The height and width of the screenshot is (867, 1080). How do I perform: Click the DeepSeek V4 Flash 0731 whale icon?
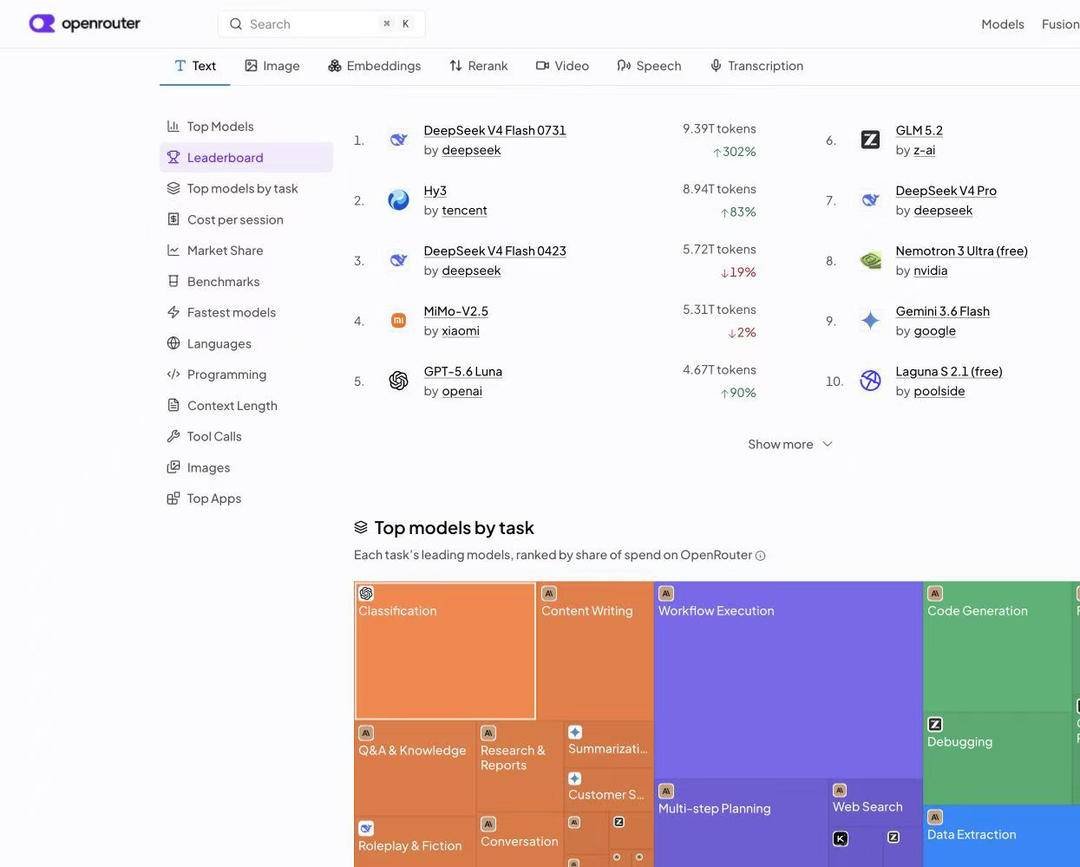point(398,140)
